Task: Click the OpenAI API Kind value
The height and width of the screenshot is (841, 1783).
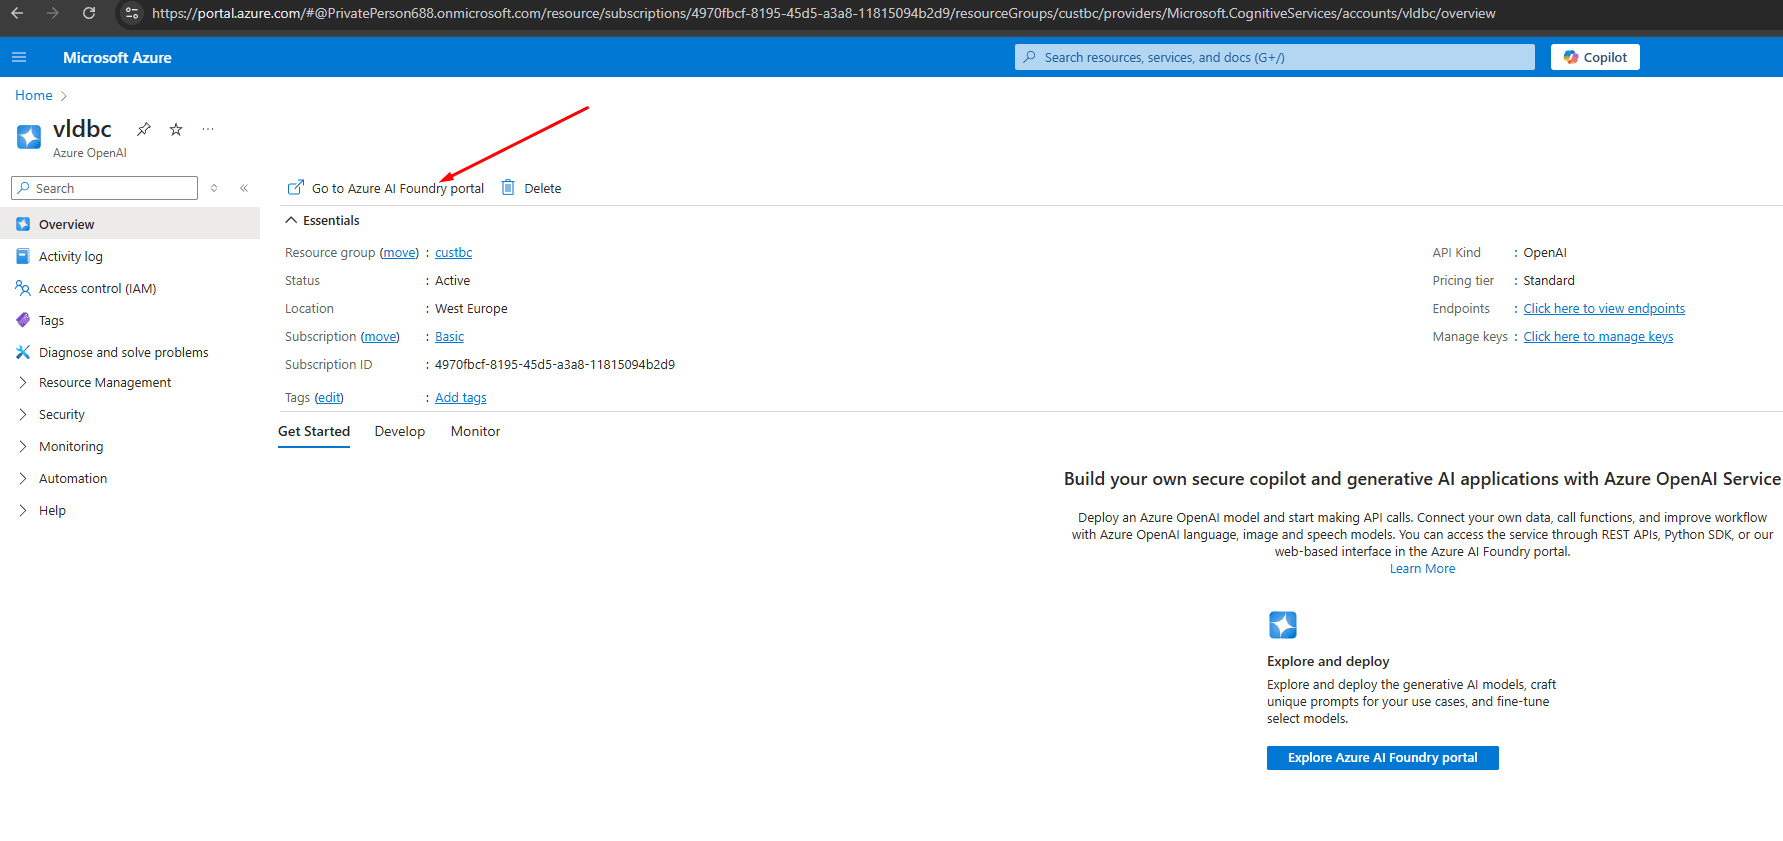Action: coord(1545,253)
